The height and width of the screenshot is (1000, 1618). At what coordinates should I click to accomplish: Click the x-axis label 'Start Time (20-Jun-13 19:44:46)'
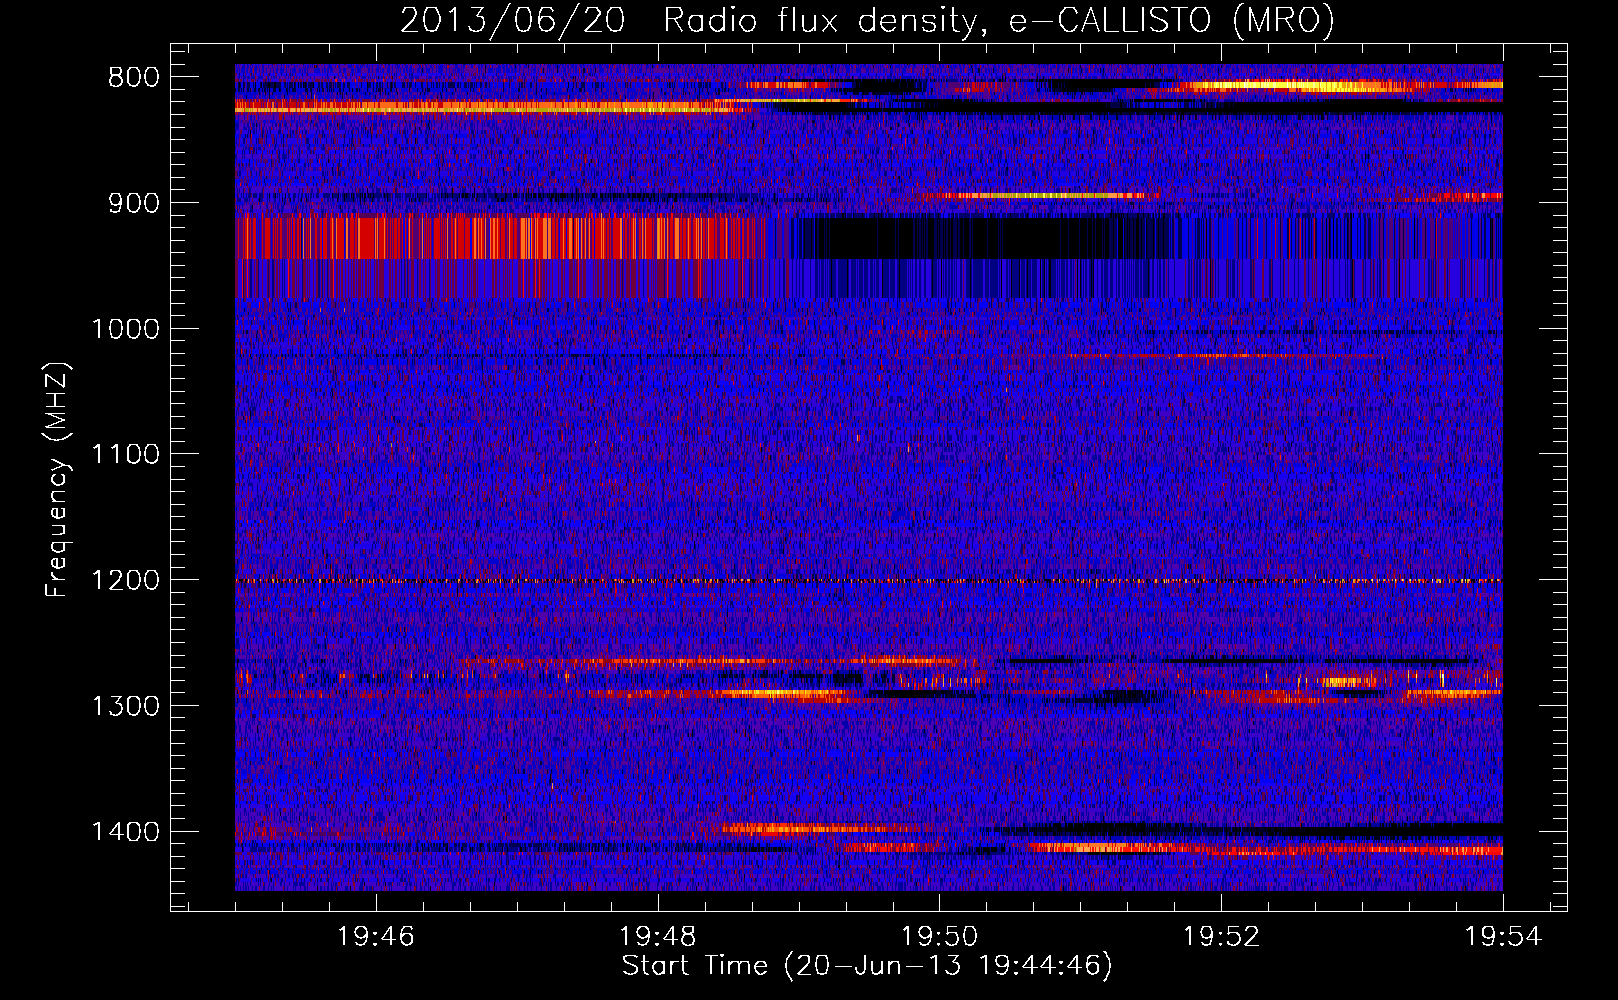click(867, 966)
